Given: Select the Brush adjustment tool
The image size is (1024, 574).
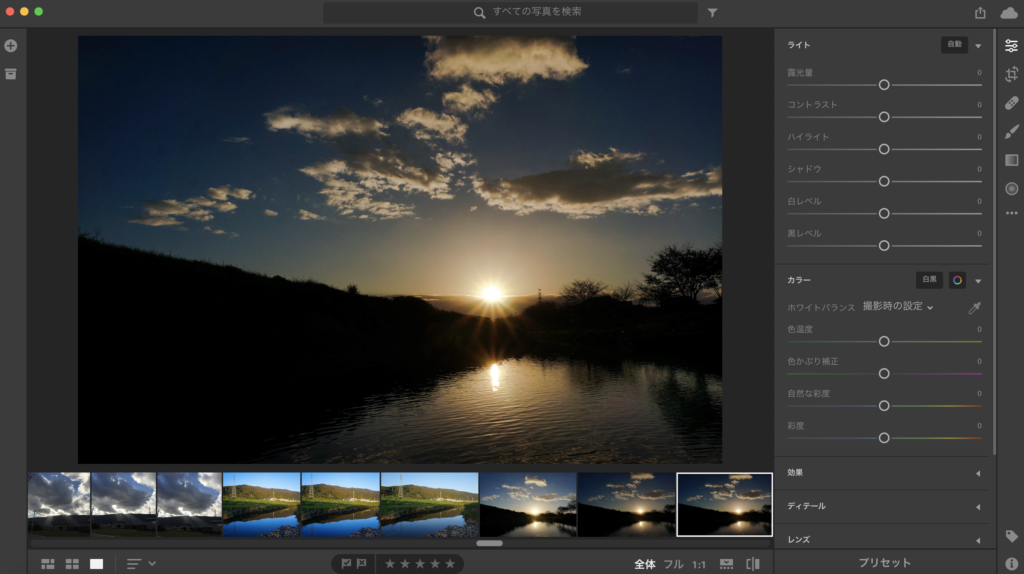Looking at the screenshot, I should pyautogui.click(x=1011, y=132).
